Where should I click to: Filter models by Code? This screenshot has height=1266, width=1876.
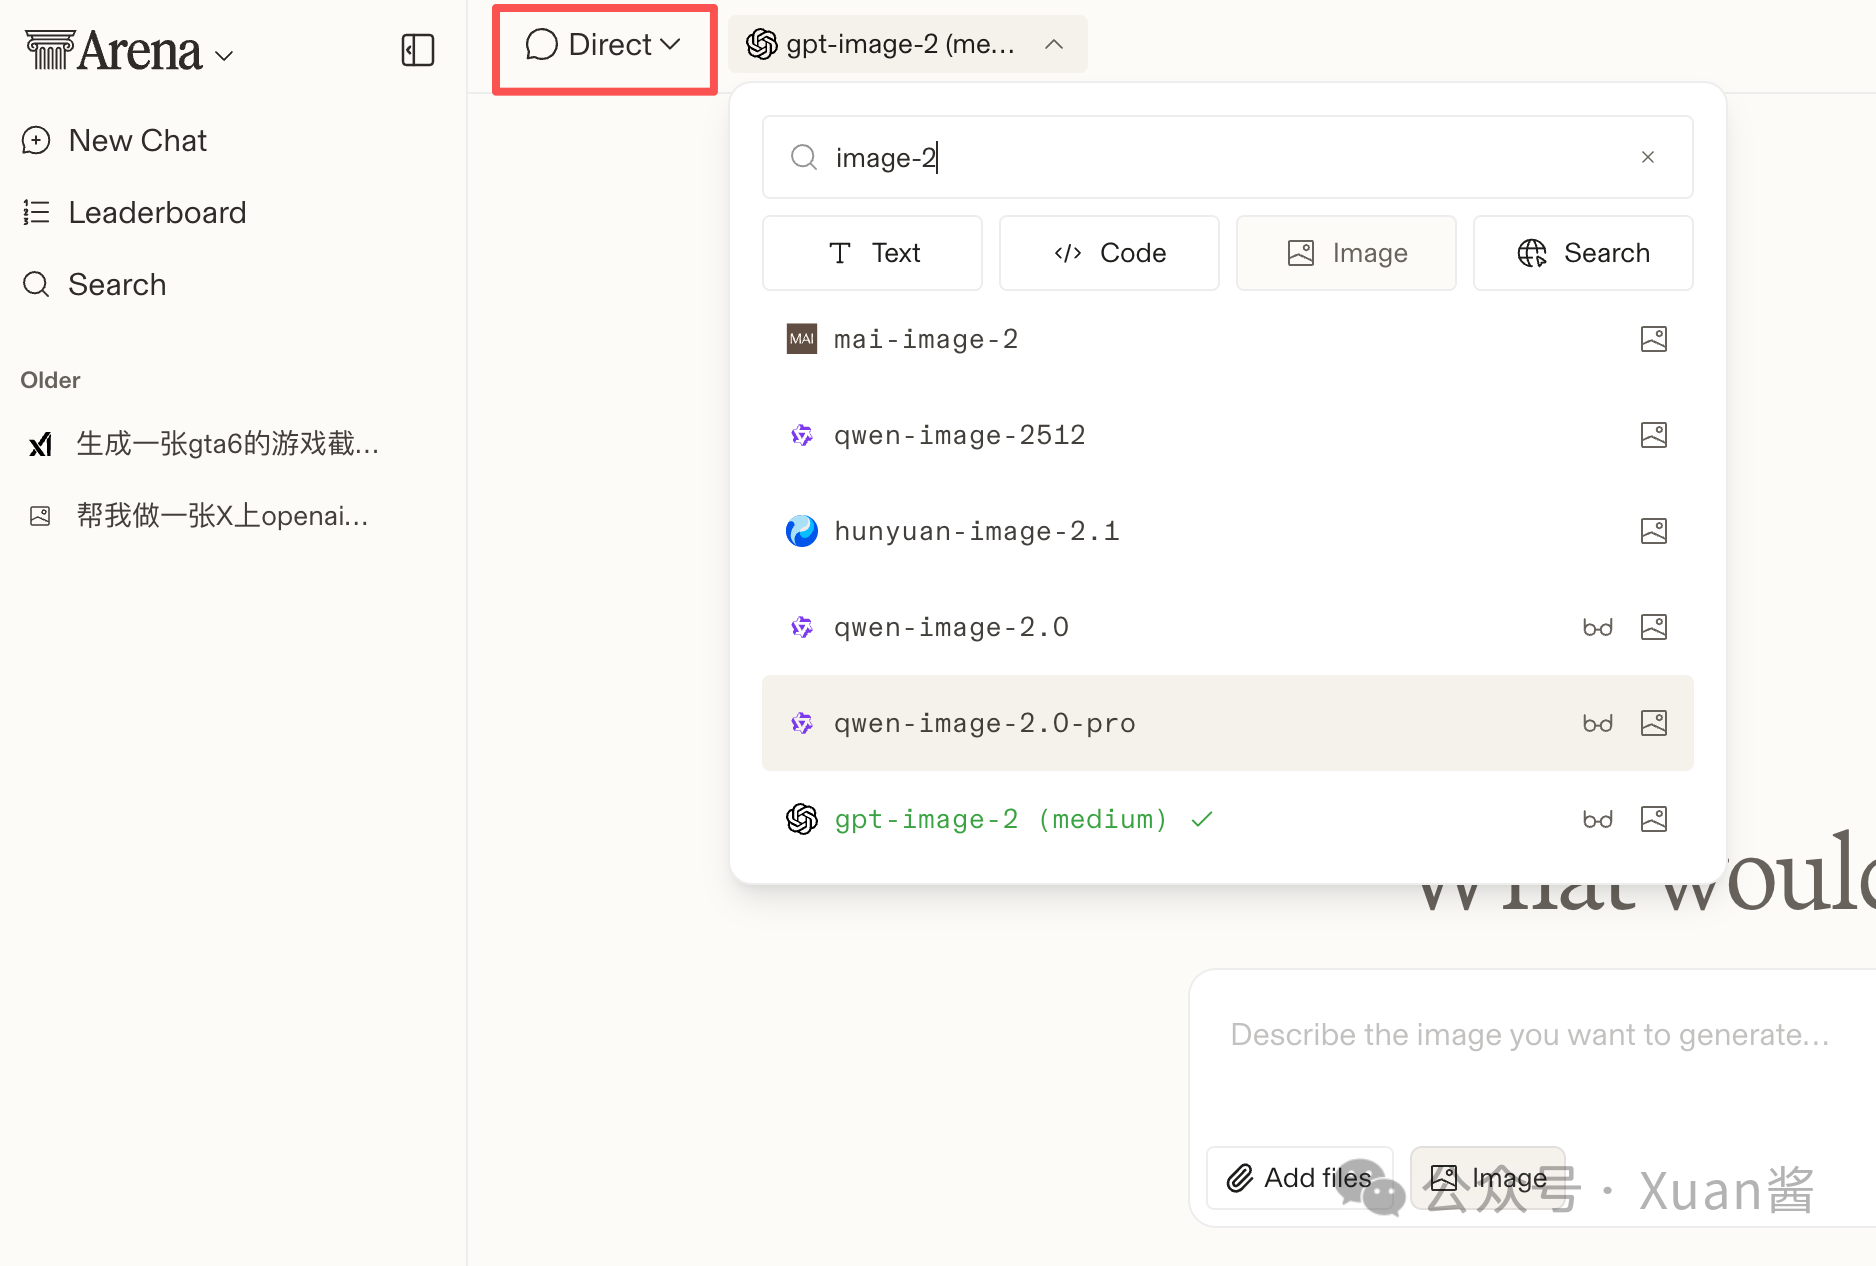click(1109, 253)
